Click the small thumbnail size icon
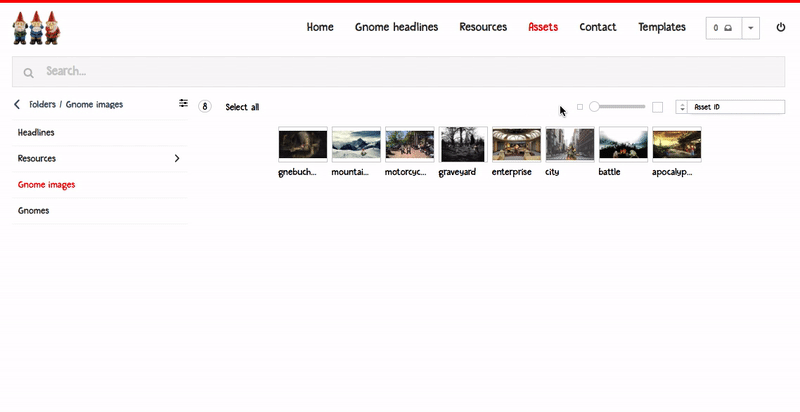 [580, 107]
